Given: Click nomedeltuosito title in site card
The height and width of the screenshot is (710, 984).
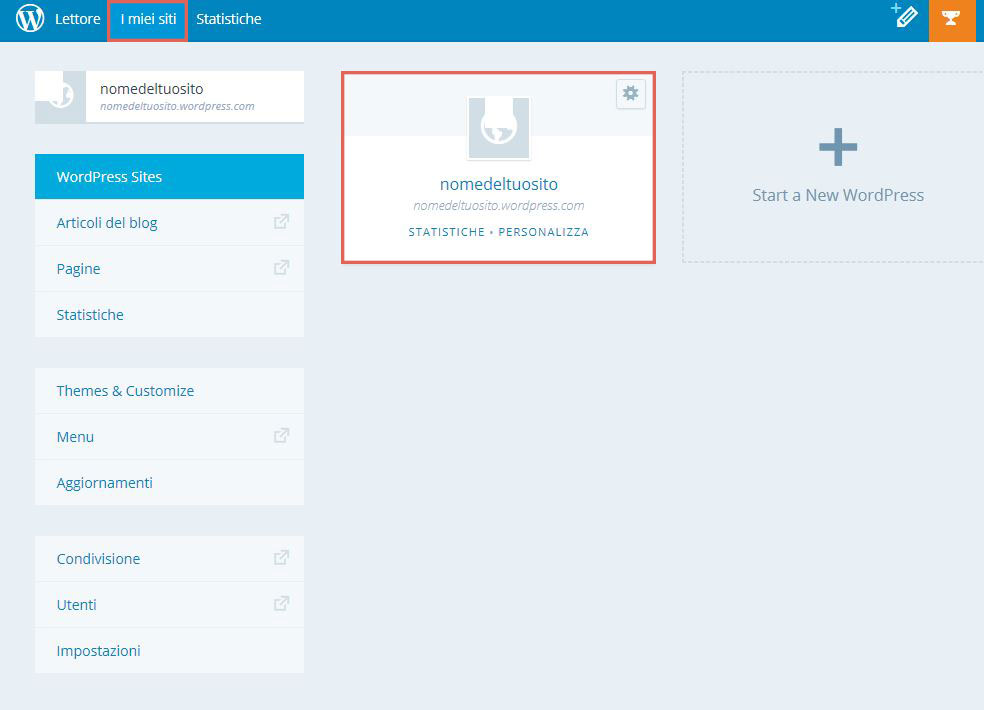Looking at the screenshot, I should point(499,184).
